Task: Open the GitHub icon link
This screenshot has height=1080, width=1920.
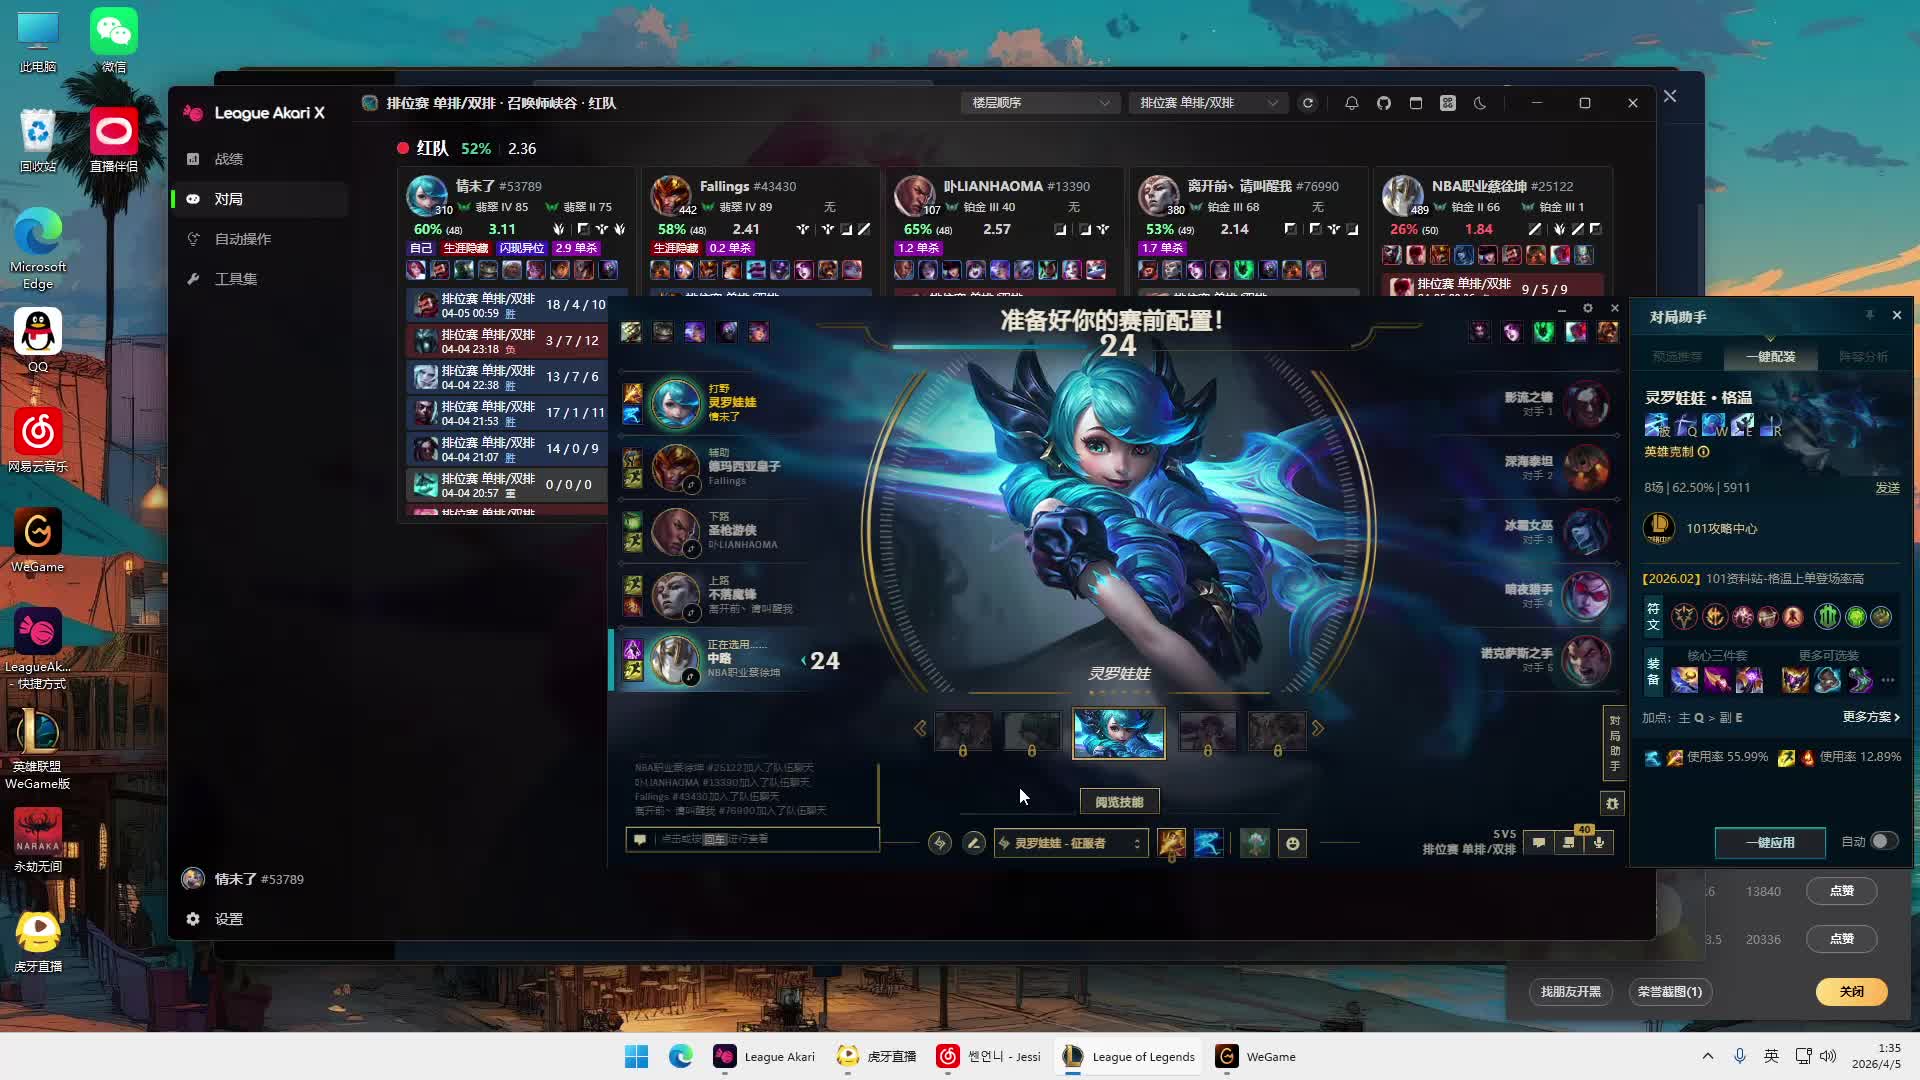Action: (x=1384, y=103)
